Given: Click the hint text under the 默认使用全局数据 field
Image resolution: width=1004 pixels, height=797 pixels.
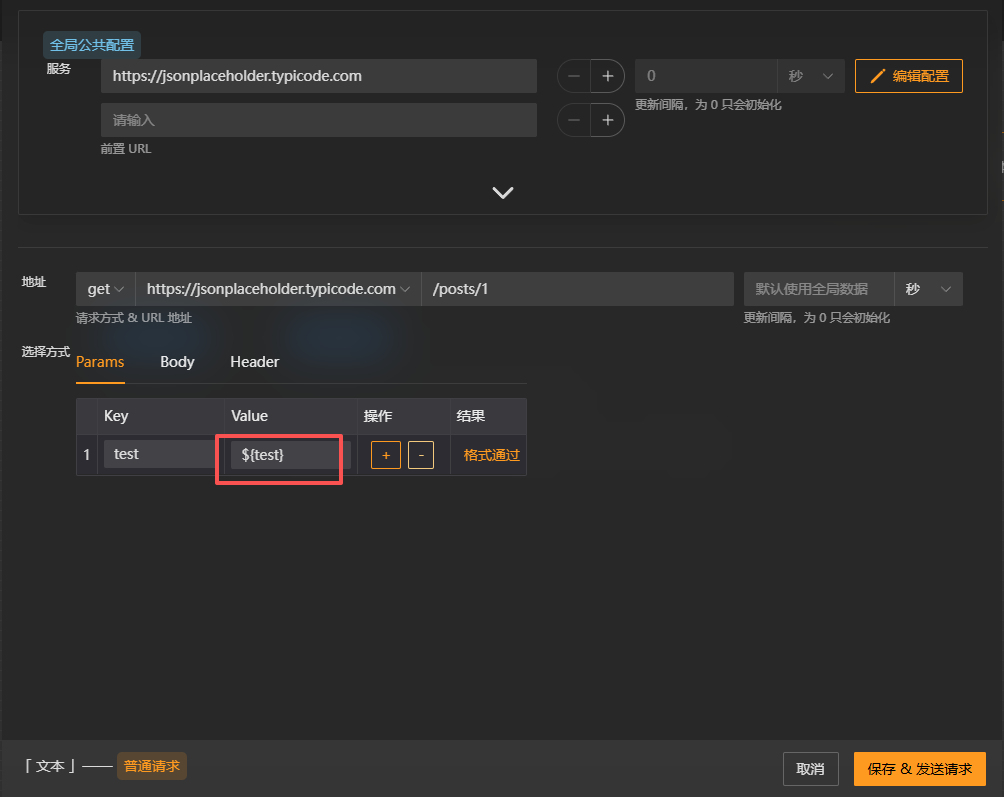Looking at the screenshot, I should (816, 318).
